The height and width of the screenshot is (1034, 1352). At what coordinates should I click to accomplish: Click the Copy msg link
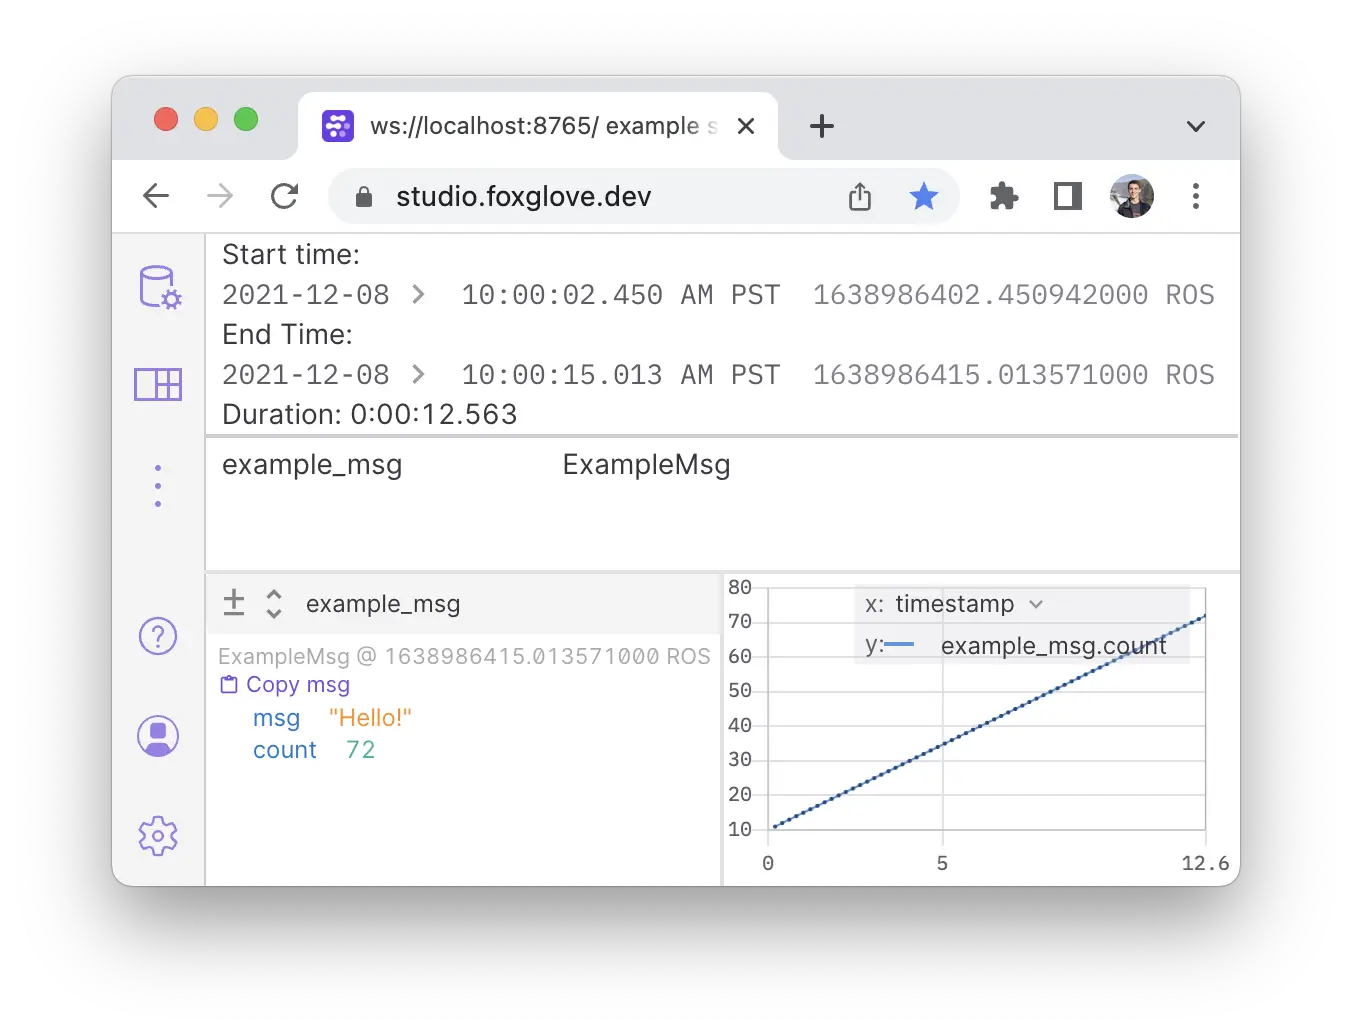tap(297, 684)
